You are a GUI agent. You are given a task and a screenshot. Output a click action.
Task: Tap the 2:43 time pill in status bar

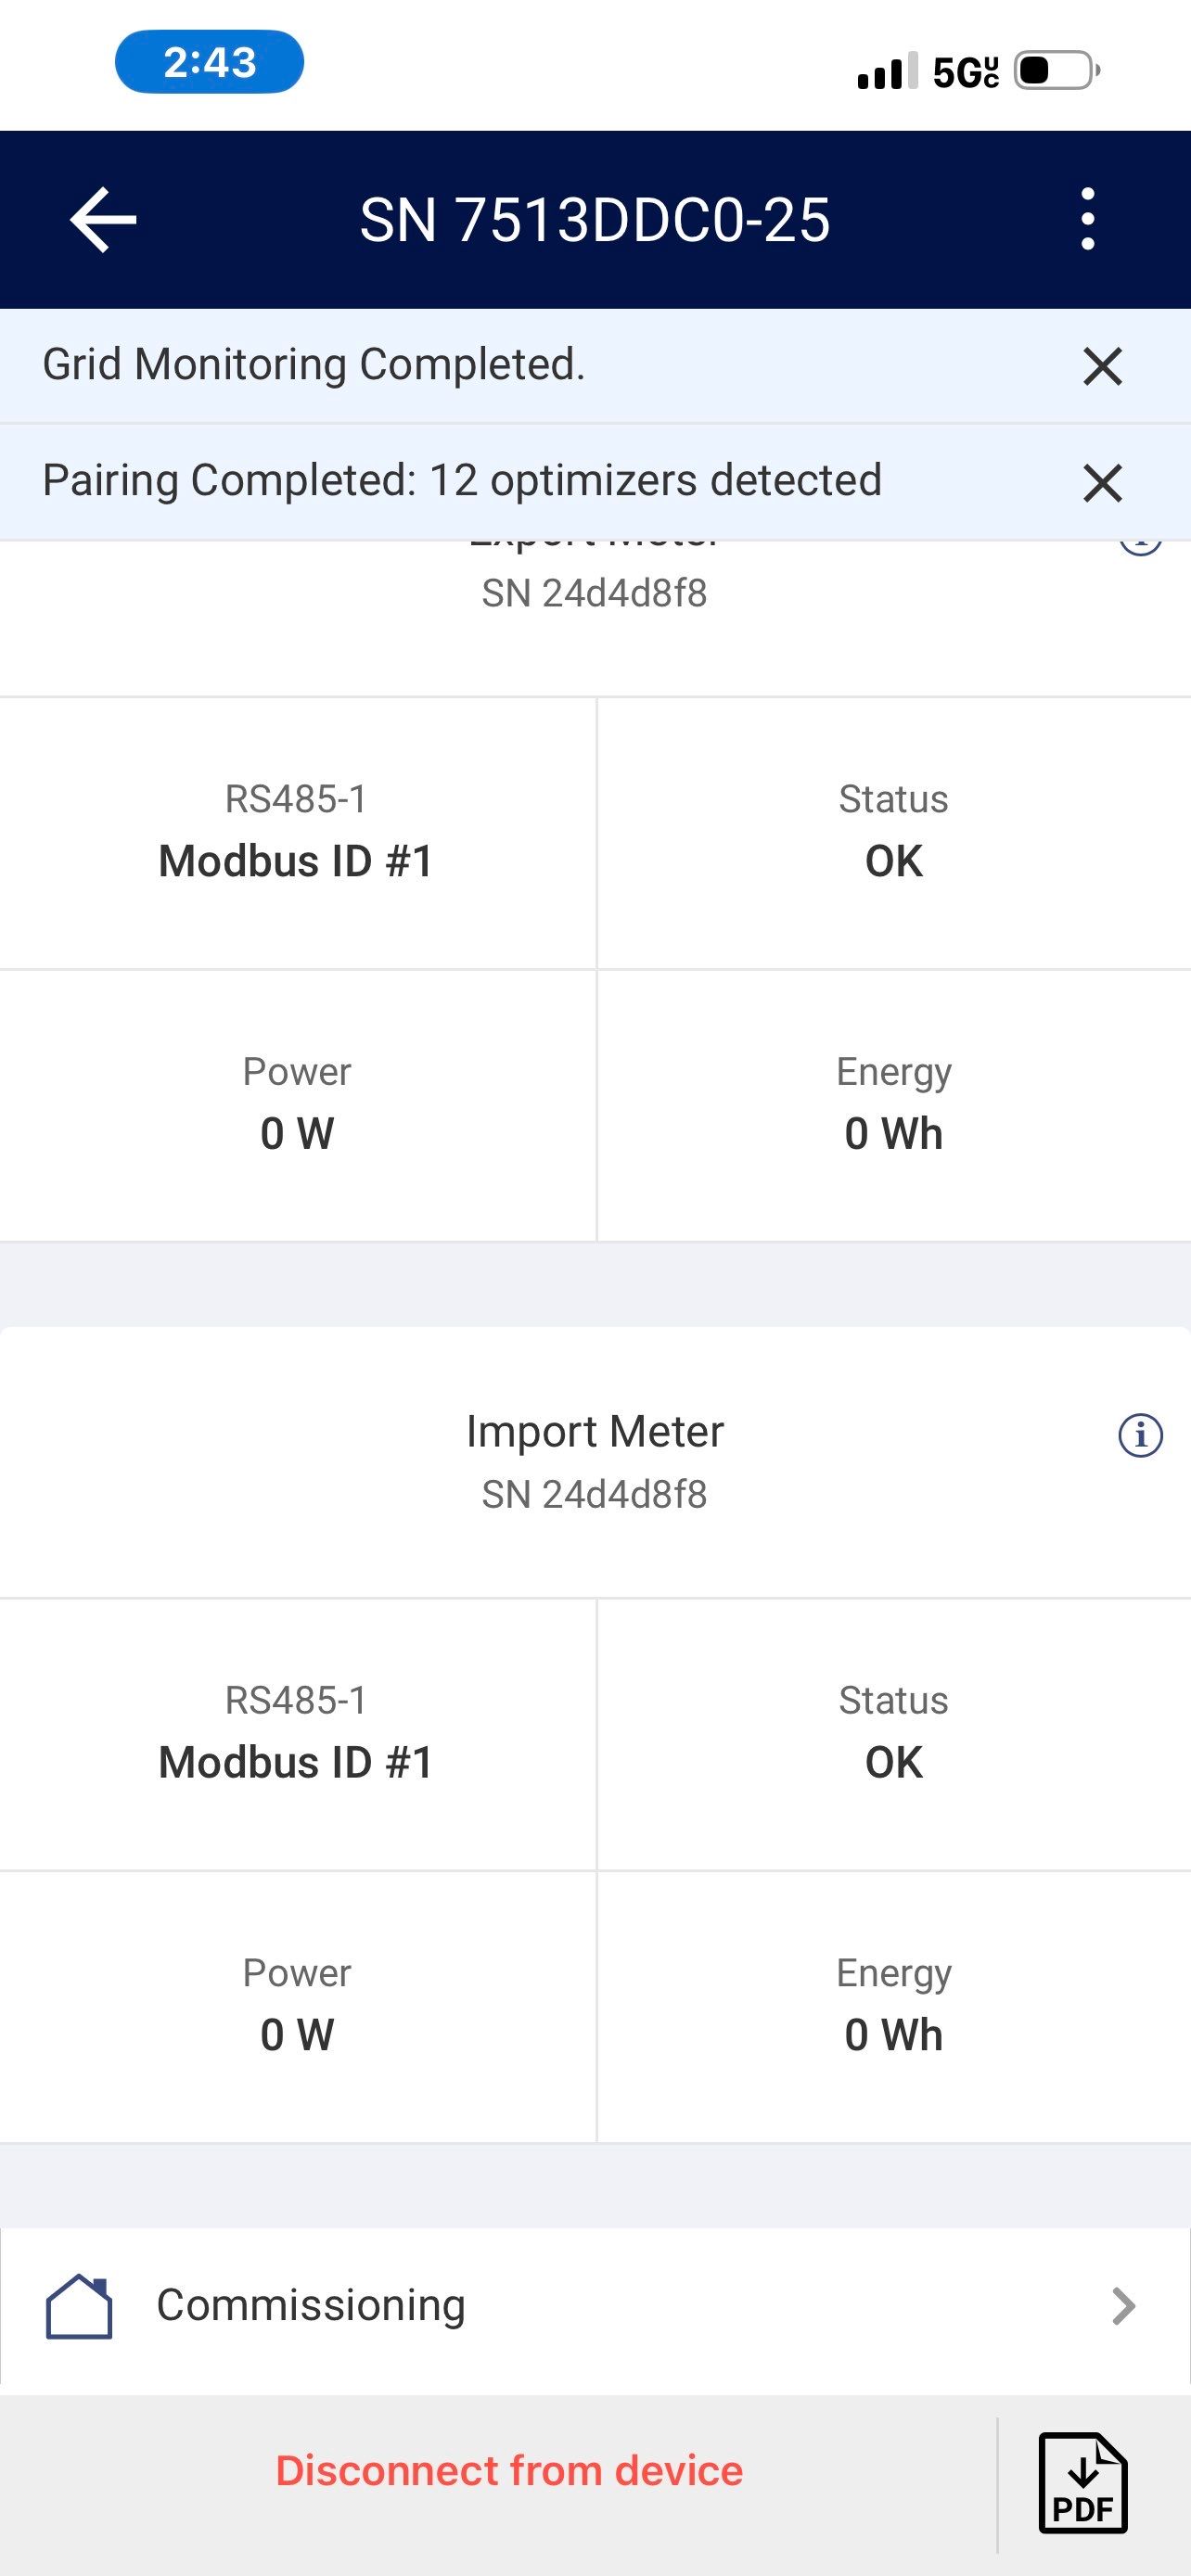[x=209, y=62]
